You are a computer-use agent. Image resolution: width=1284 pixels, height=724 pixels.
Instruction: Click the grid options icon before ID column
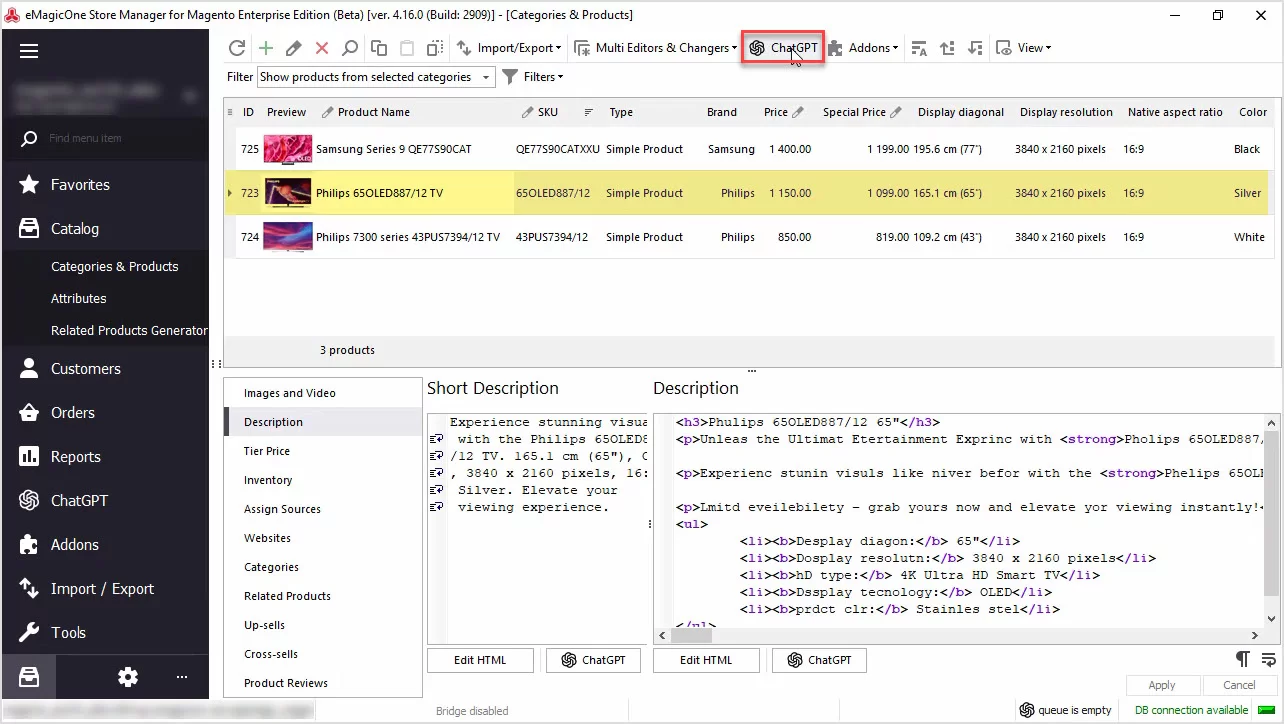coord(230,112)
